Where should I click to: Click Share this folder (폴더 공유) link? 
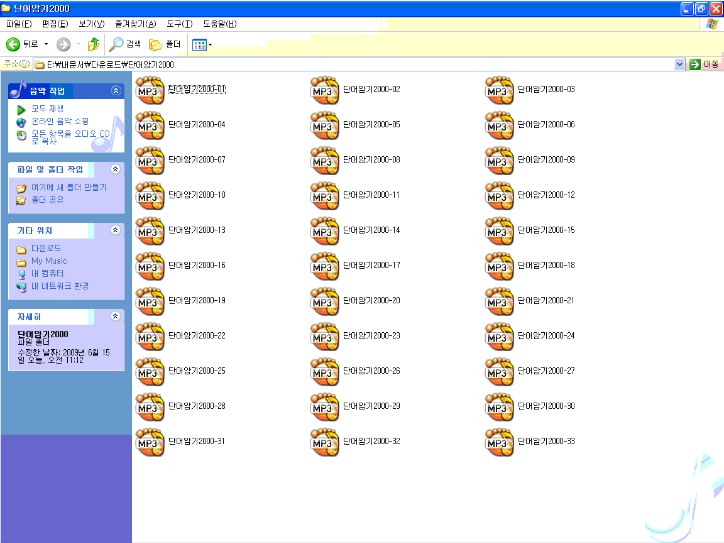(47, 200)
